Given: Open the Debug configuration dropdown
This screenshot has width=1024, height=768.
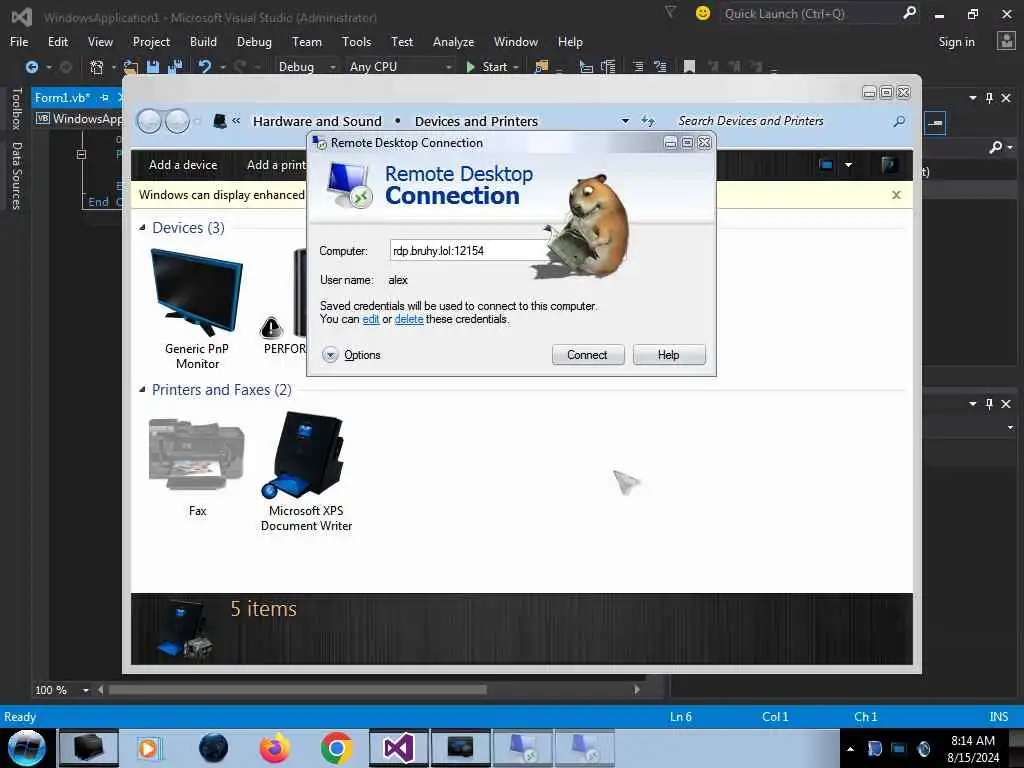Looking at the screenshot, I should tap(332, 67).
